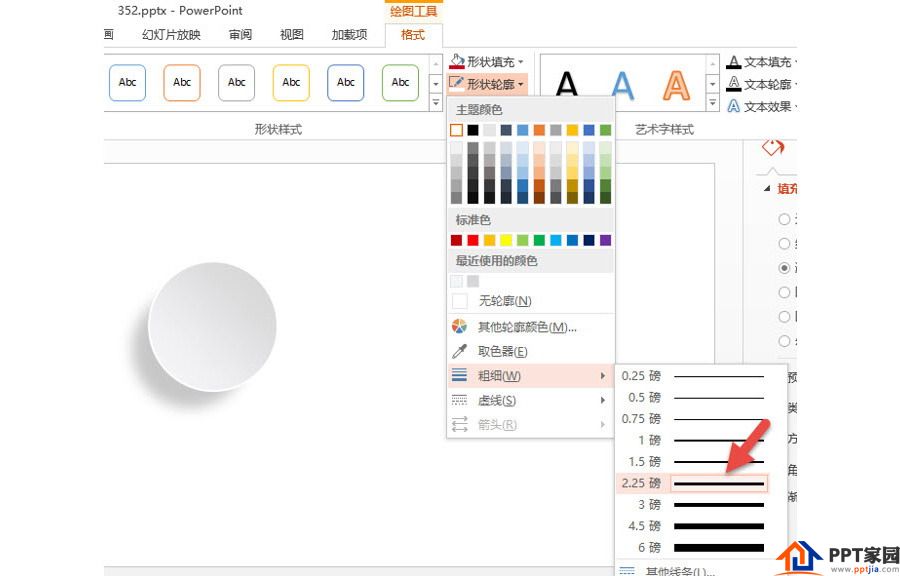Open the 形状填充 dropdown arrow
This screenshot has height=576, width=900.
521,62
